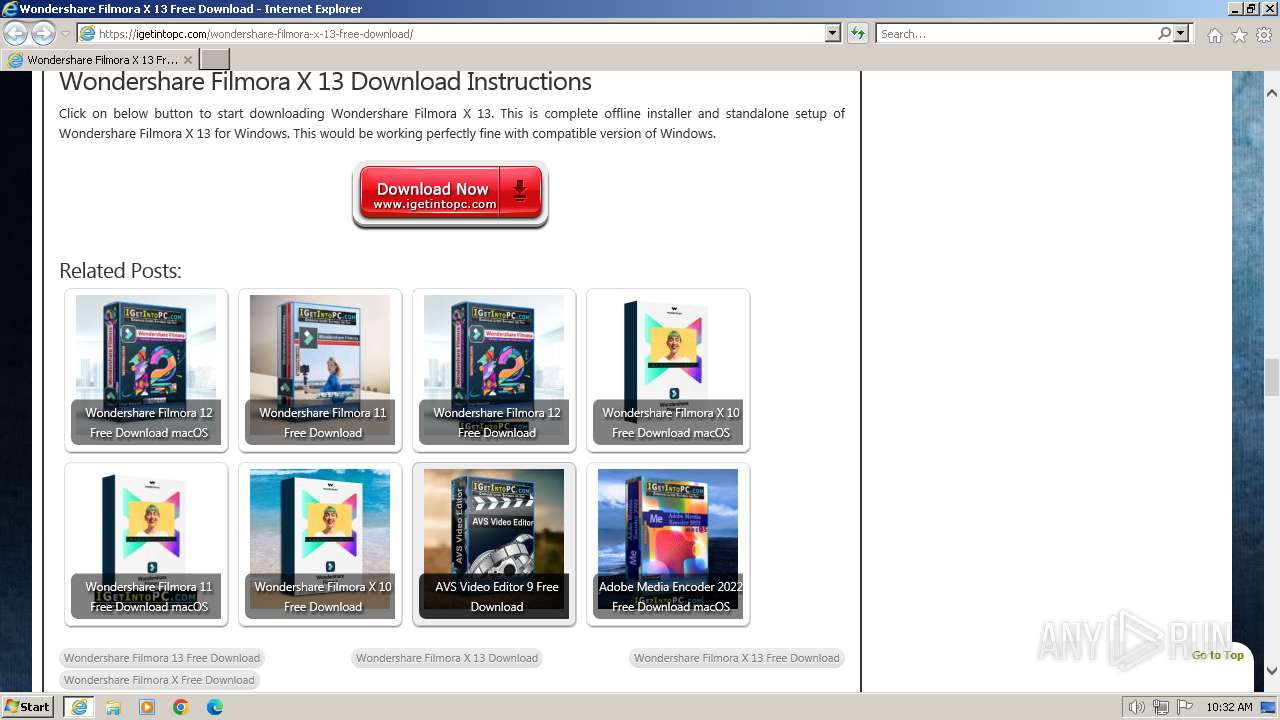Click the page scrollbar up arrow

pyautogui.click(x=1272, y=93)
